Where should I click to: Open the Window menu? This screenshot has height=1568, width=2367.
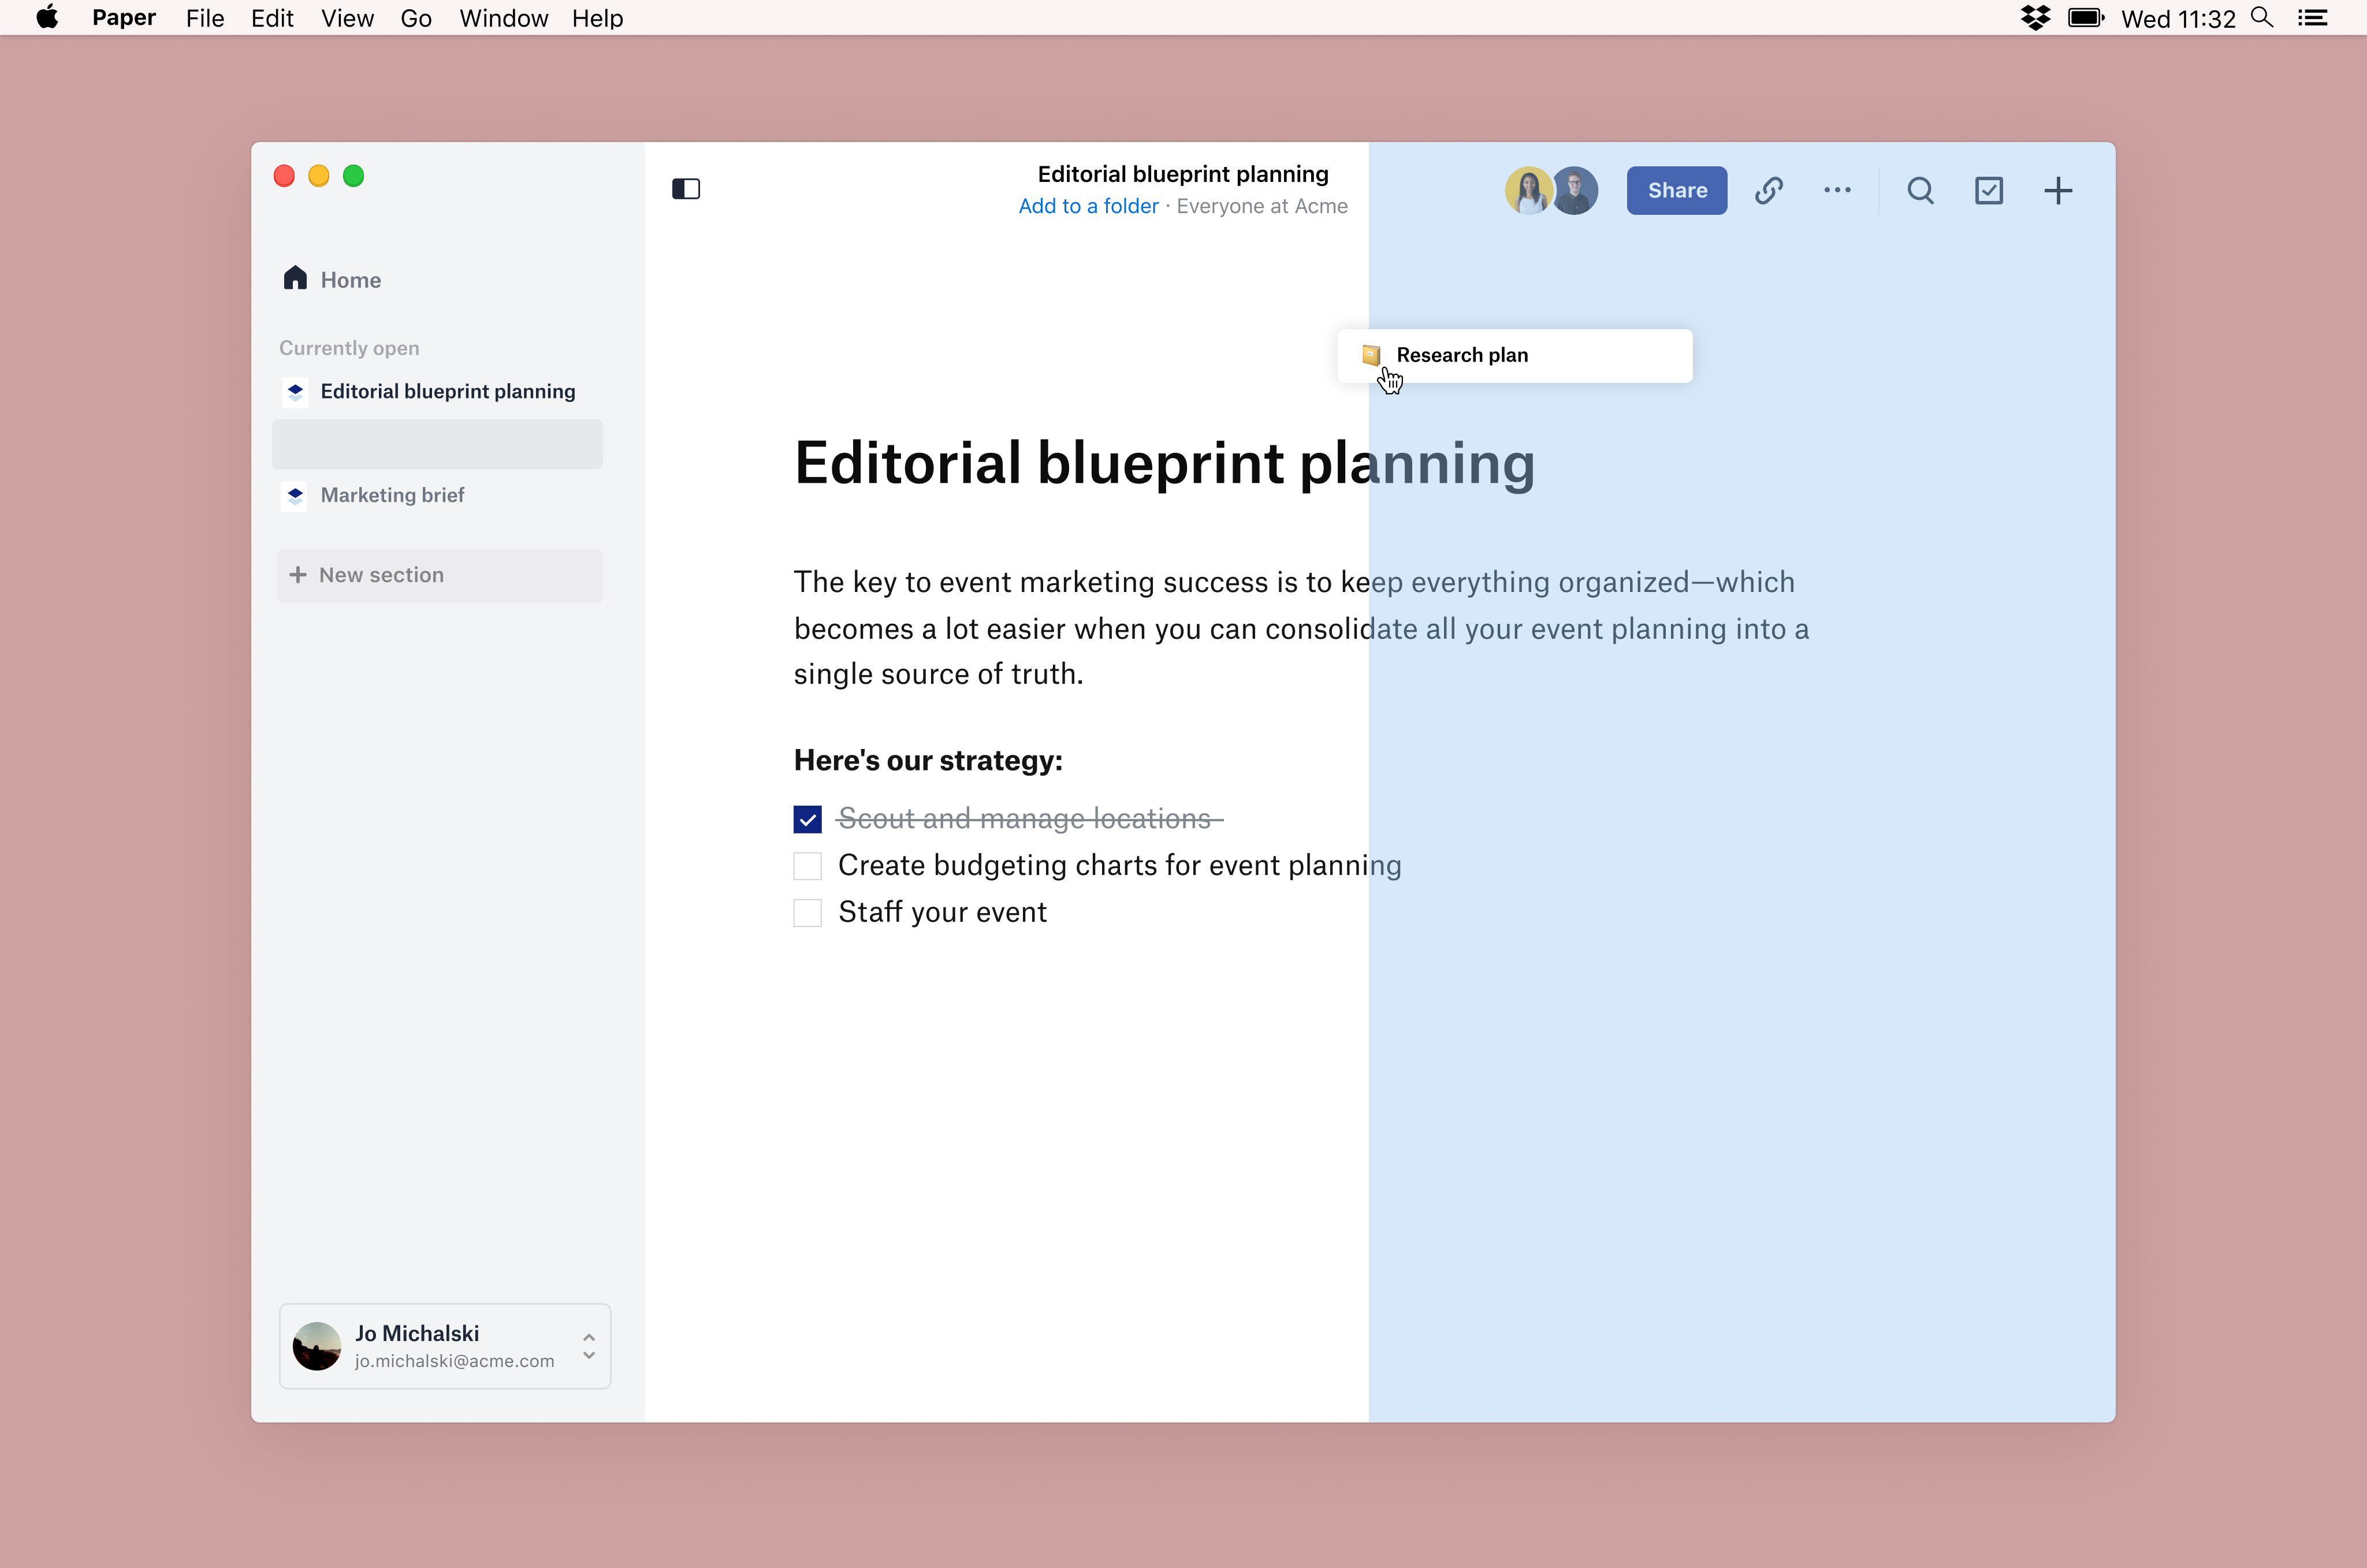coord(503,18)
